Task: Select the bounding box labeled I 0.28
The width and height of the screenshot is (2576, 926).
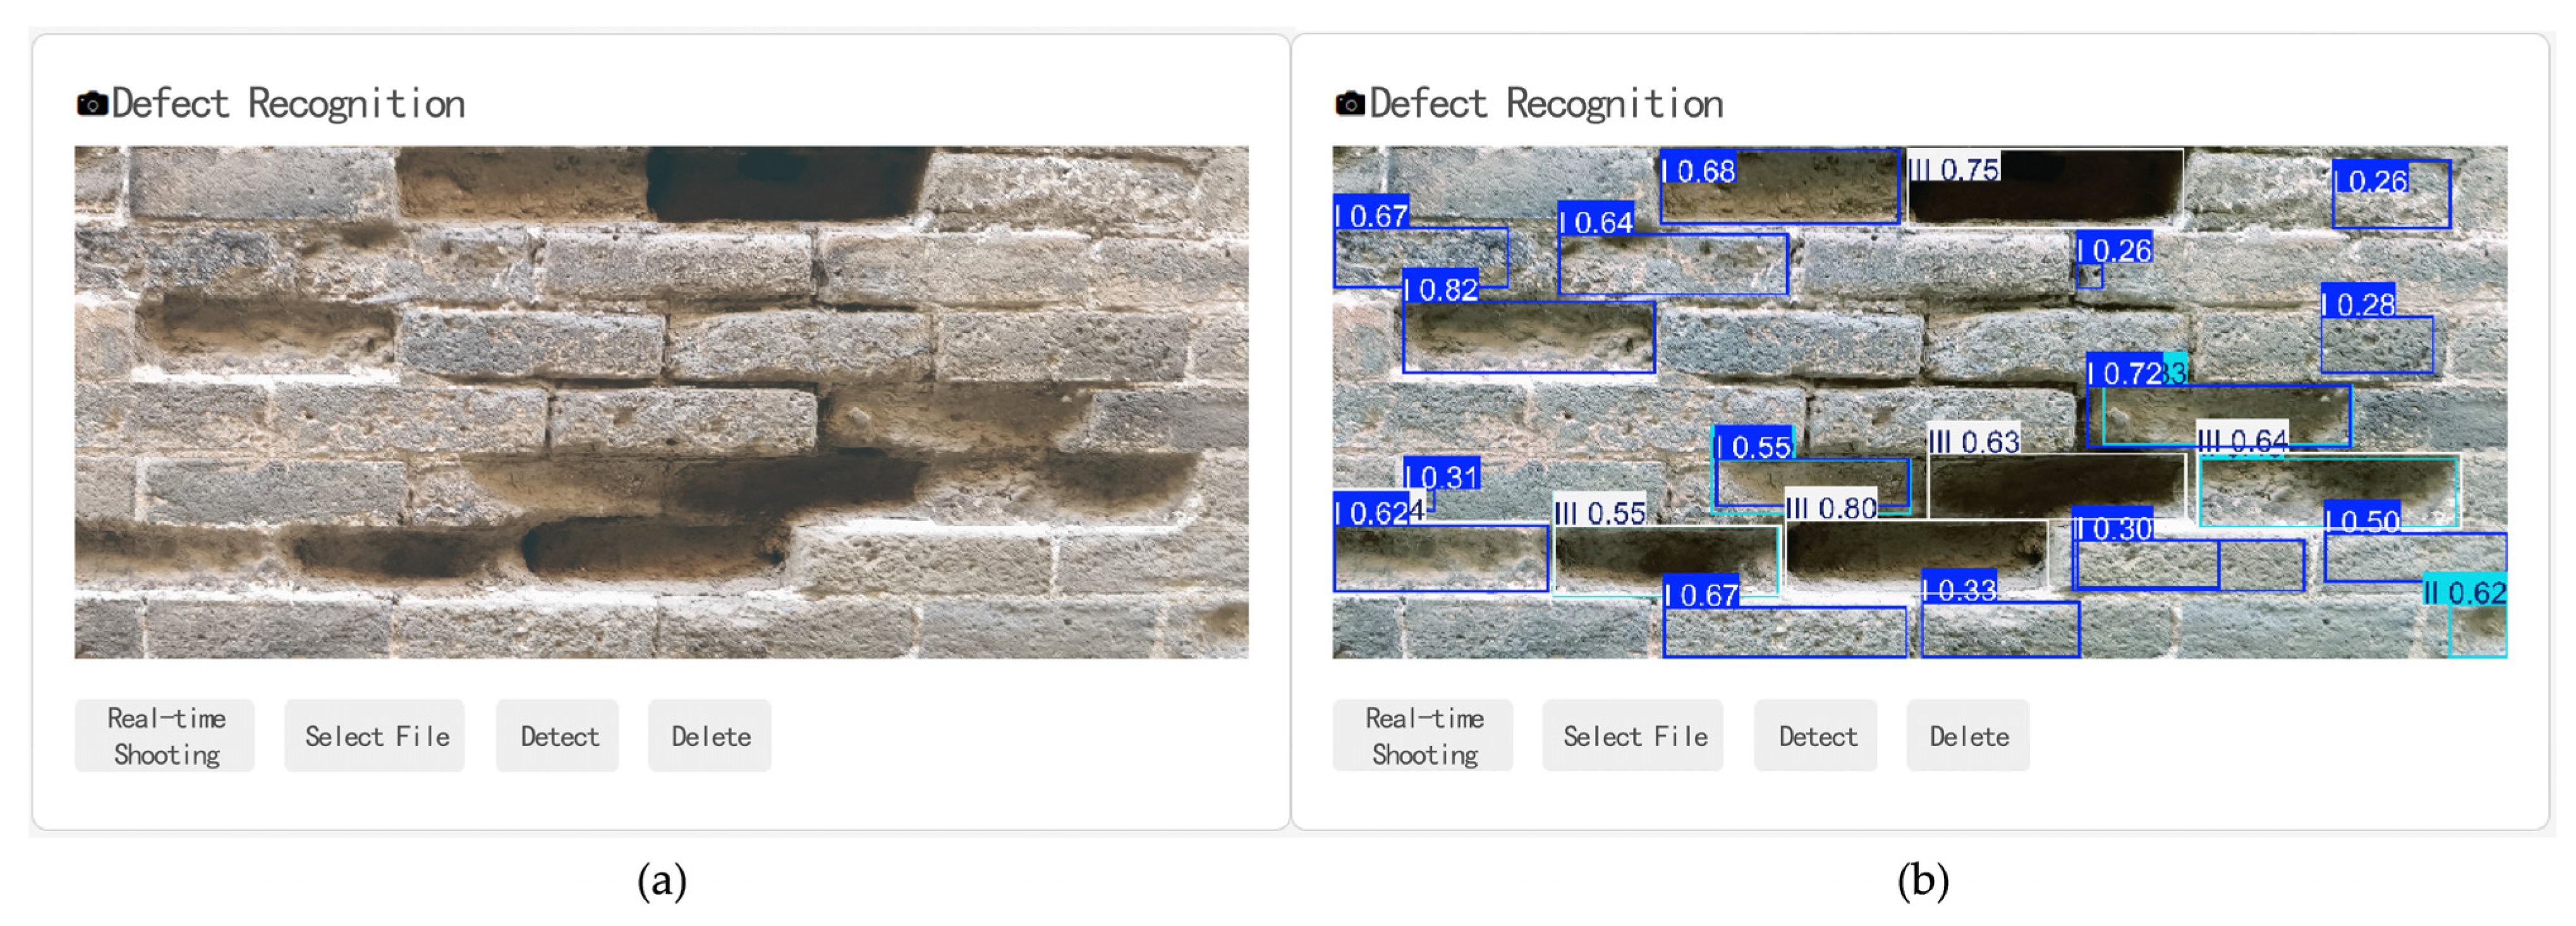Action: coord(2377,345)
